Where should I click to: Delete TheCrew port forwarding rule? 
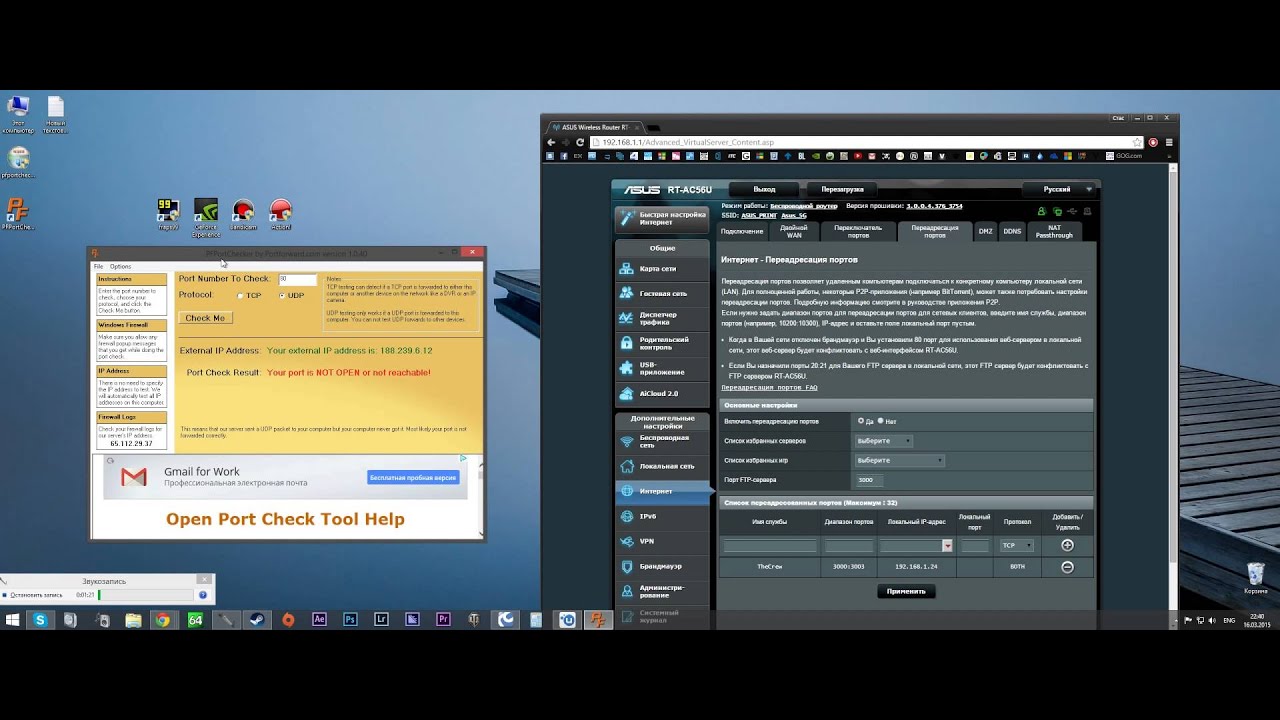1067,567
